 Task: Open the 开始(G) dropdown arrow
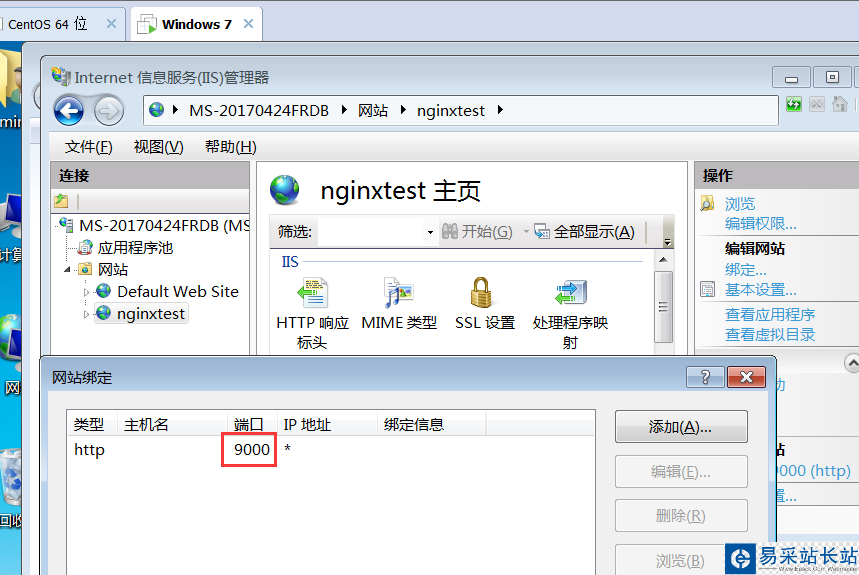point(526,232)
